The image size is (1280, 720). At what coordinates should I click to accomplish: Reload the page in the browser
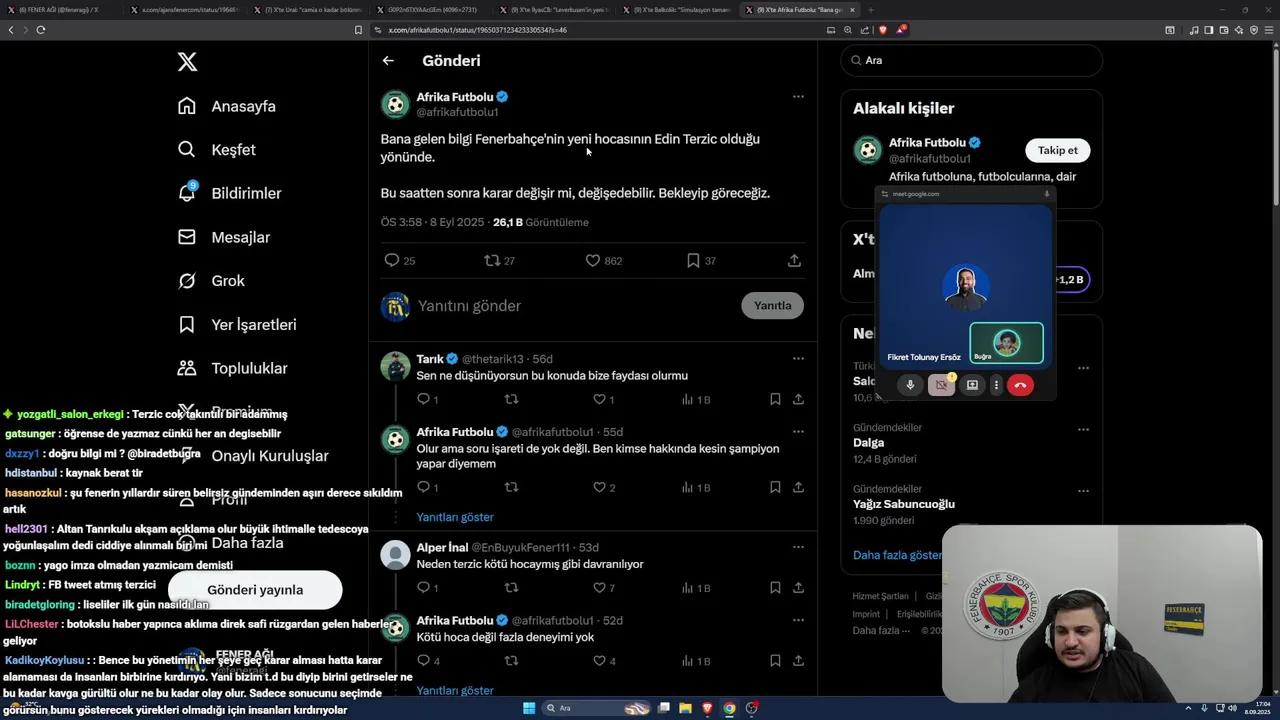tap(41, 30)
